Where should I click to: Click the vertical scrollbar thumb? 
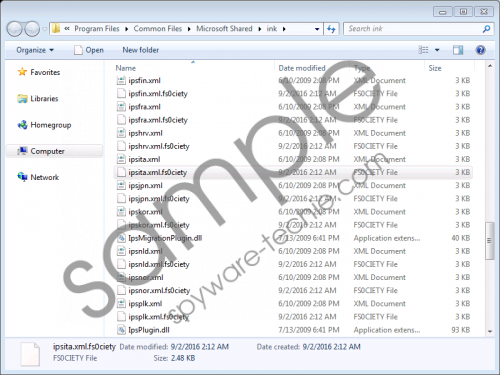490,241
